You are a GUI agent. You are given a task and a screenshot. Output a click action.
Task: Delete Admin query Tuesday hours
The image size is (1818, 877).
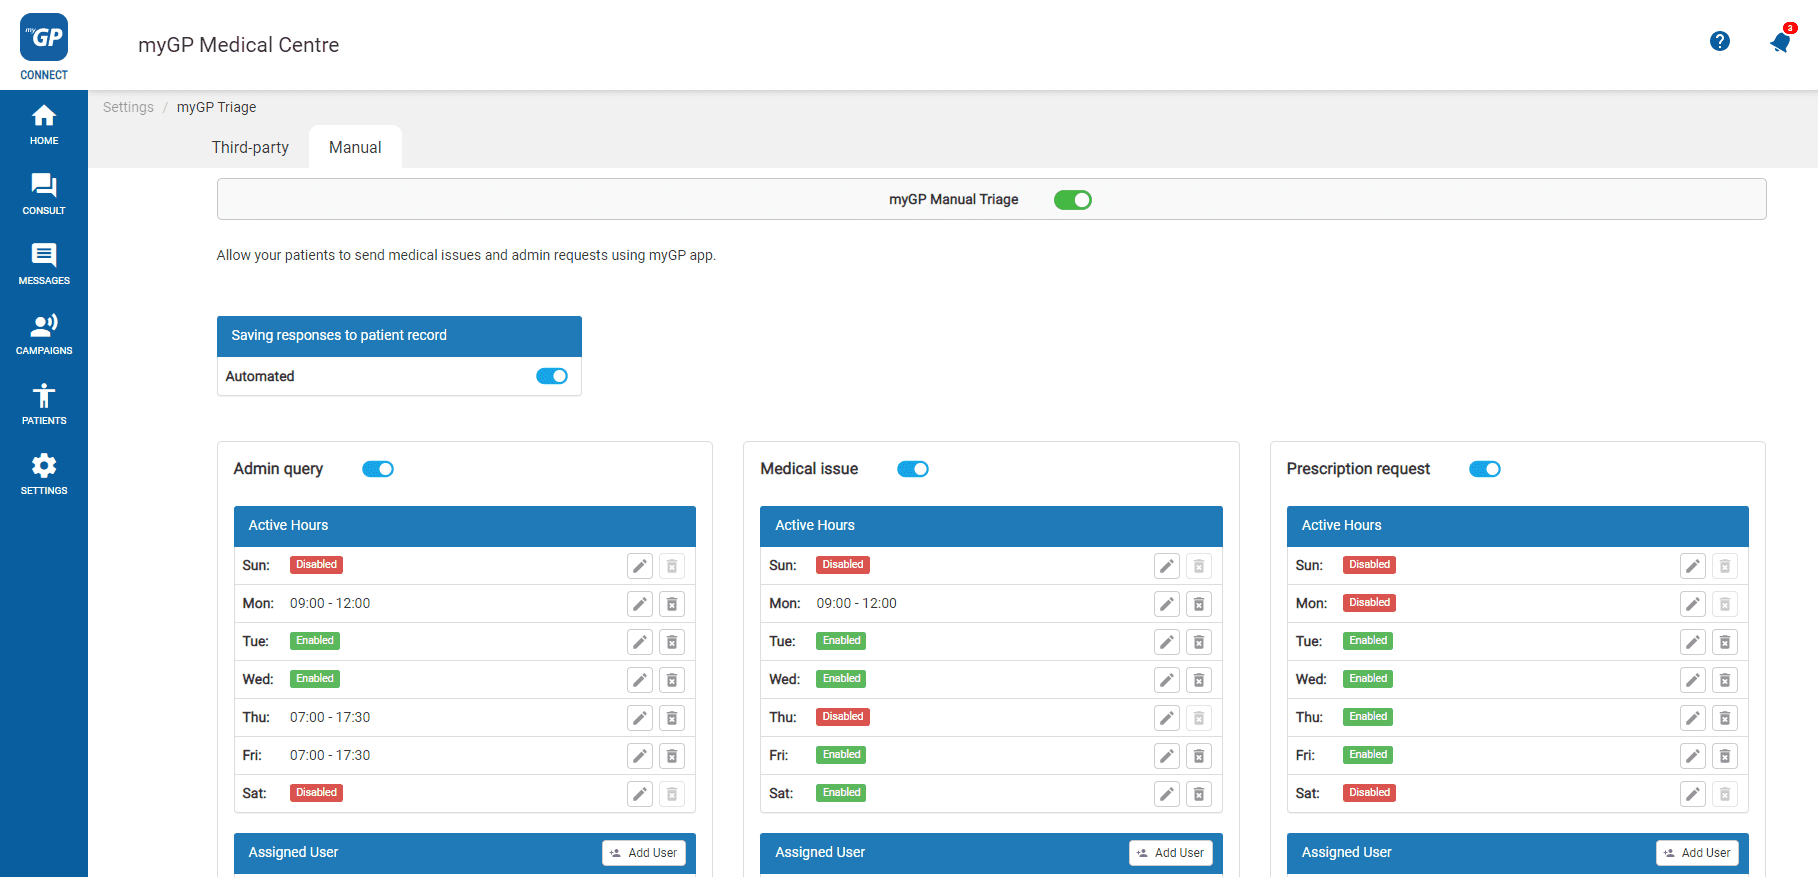click(x=672, y=642)
